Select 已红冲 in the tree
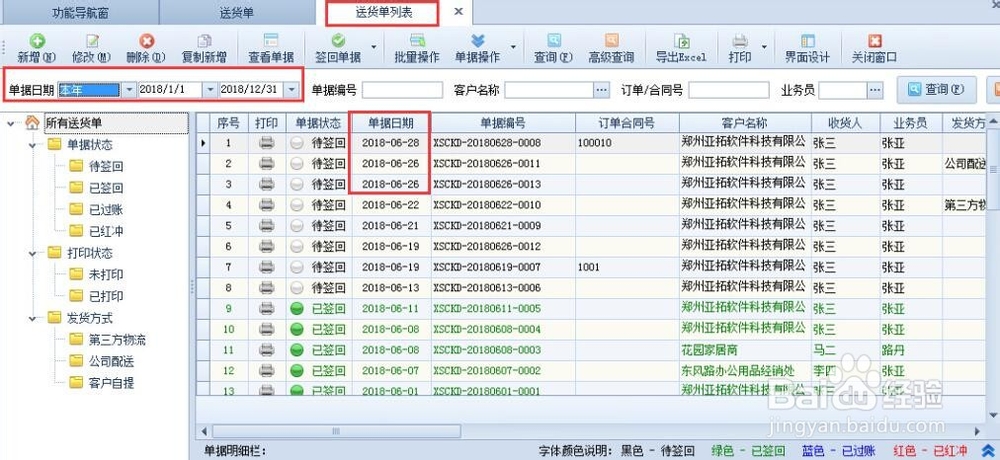1000x460 pixels. tap(106, 231)
